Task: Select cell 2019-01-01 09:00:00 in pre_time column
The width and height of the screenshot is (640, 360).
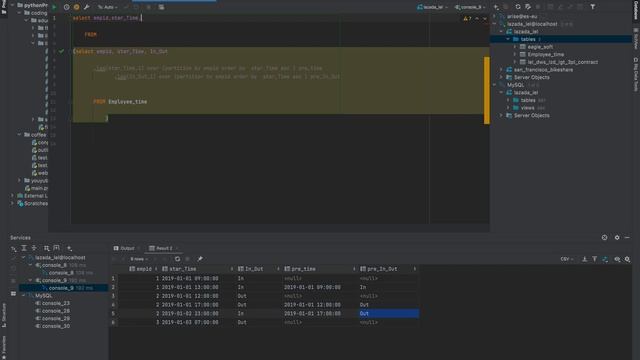Action: click(312, 287)
